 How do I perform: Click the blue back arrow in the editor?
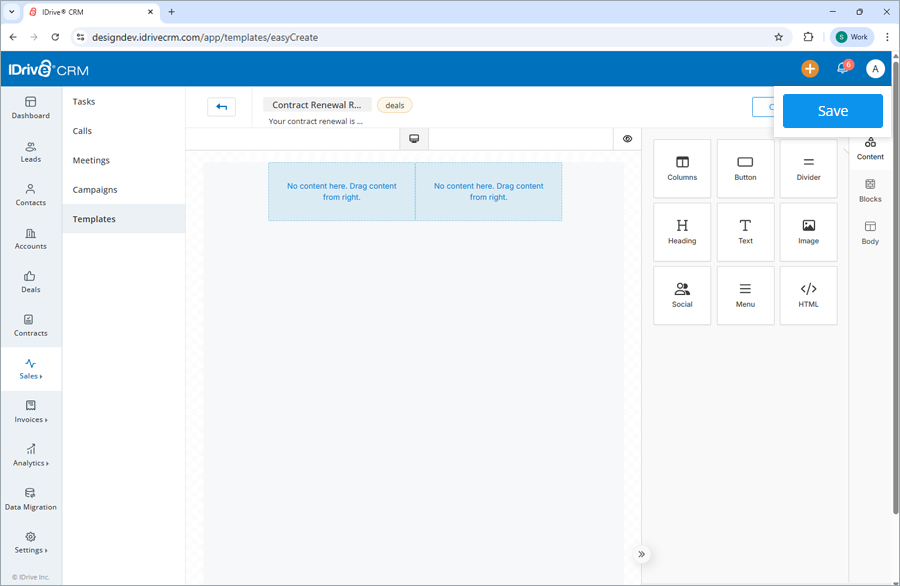(x=221, y=106)
